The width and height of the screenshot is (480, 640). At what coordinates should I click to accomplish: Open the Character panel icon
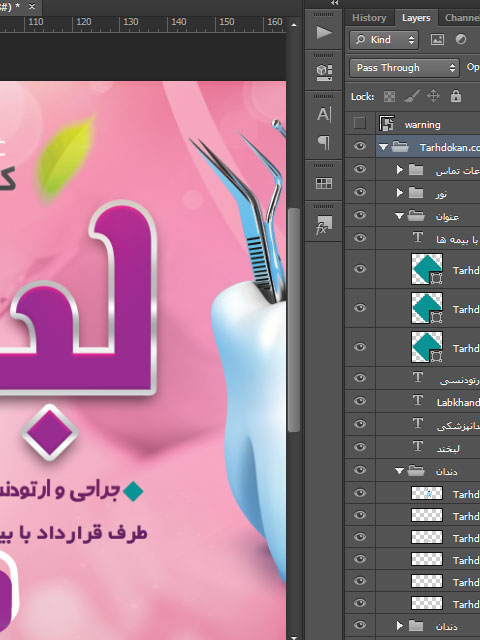[x=324, y=114]
